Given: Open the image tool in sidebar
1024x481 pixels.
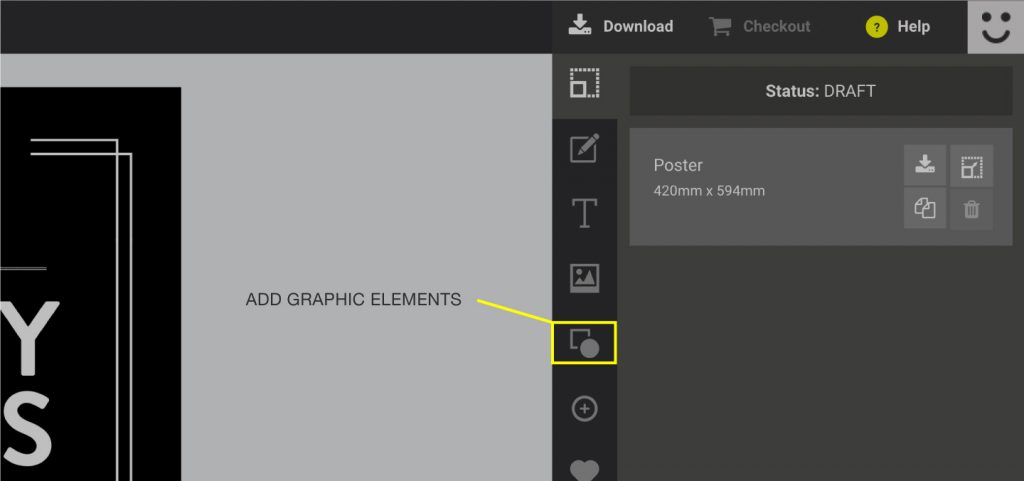Looking at the screenshot, I should click(x=584, y=278).
